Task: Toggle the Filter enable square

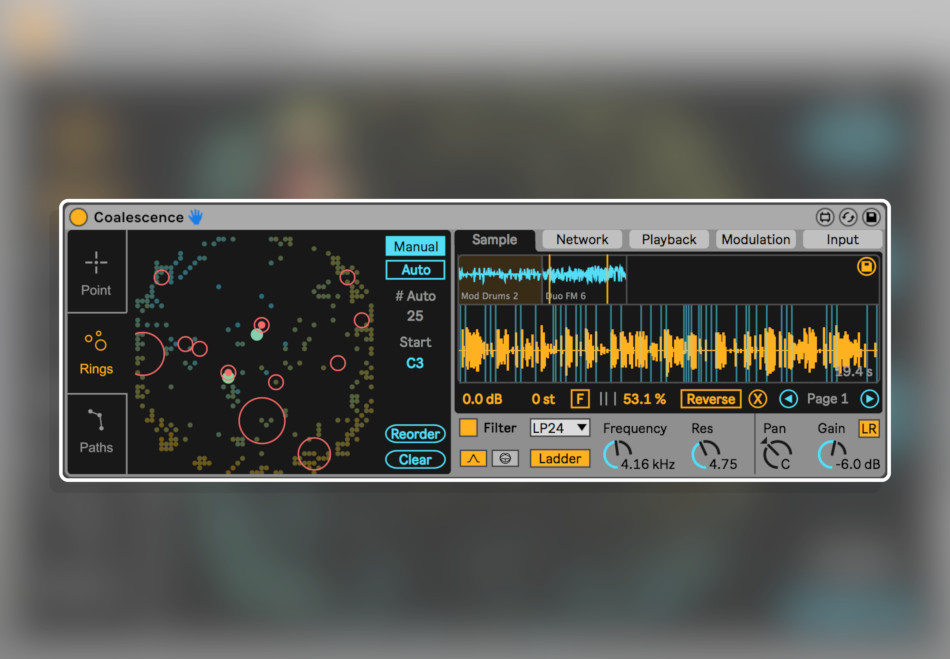Action: 468,428
